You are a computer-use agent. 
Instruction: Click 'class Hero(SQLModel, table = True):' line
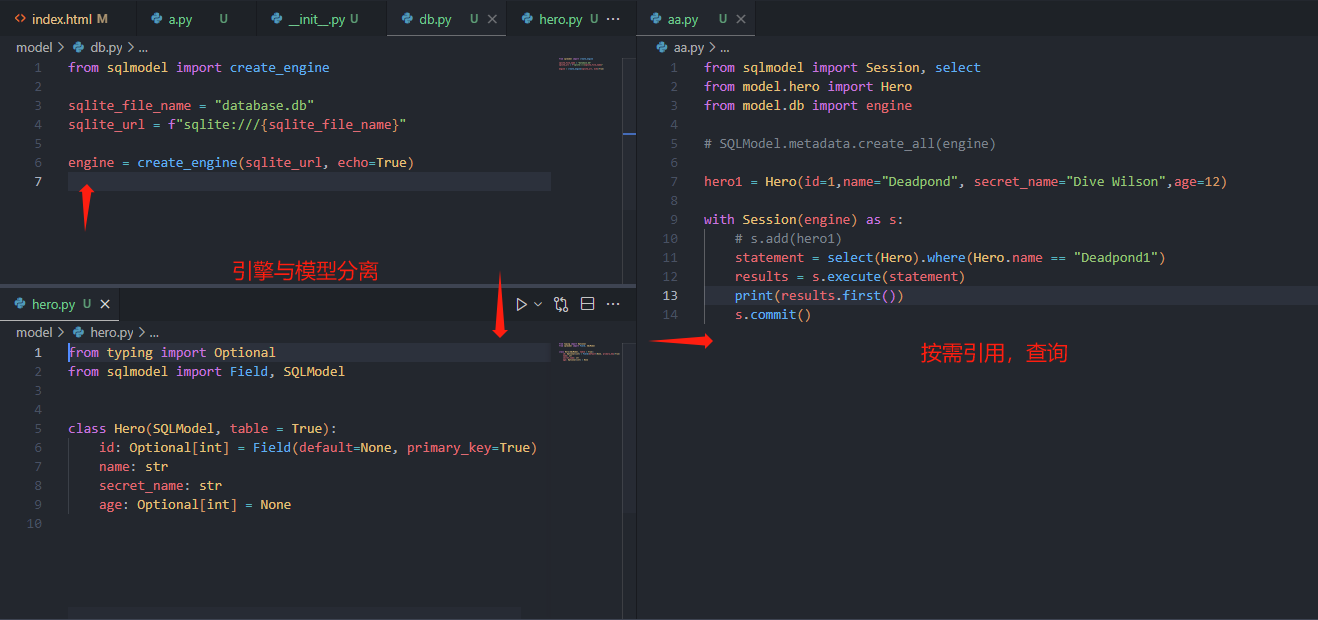(203, 428)
